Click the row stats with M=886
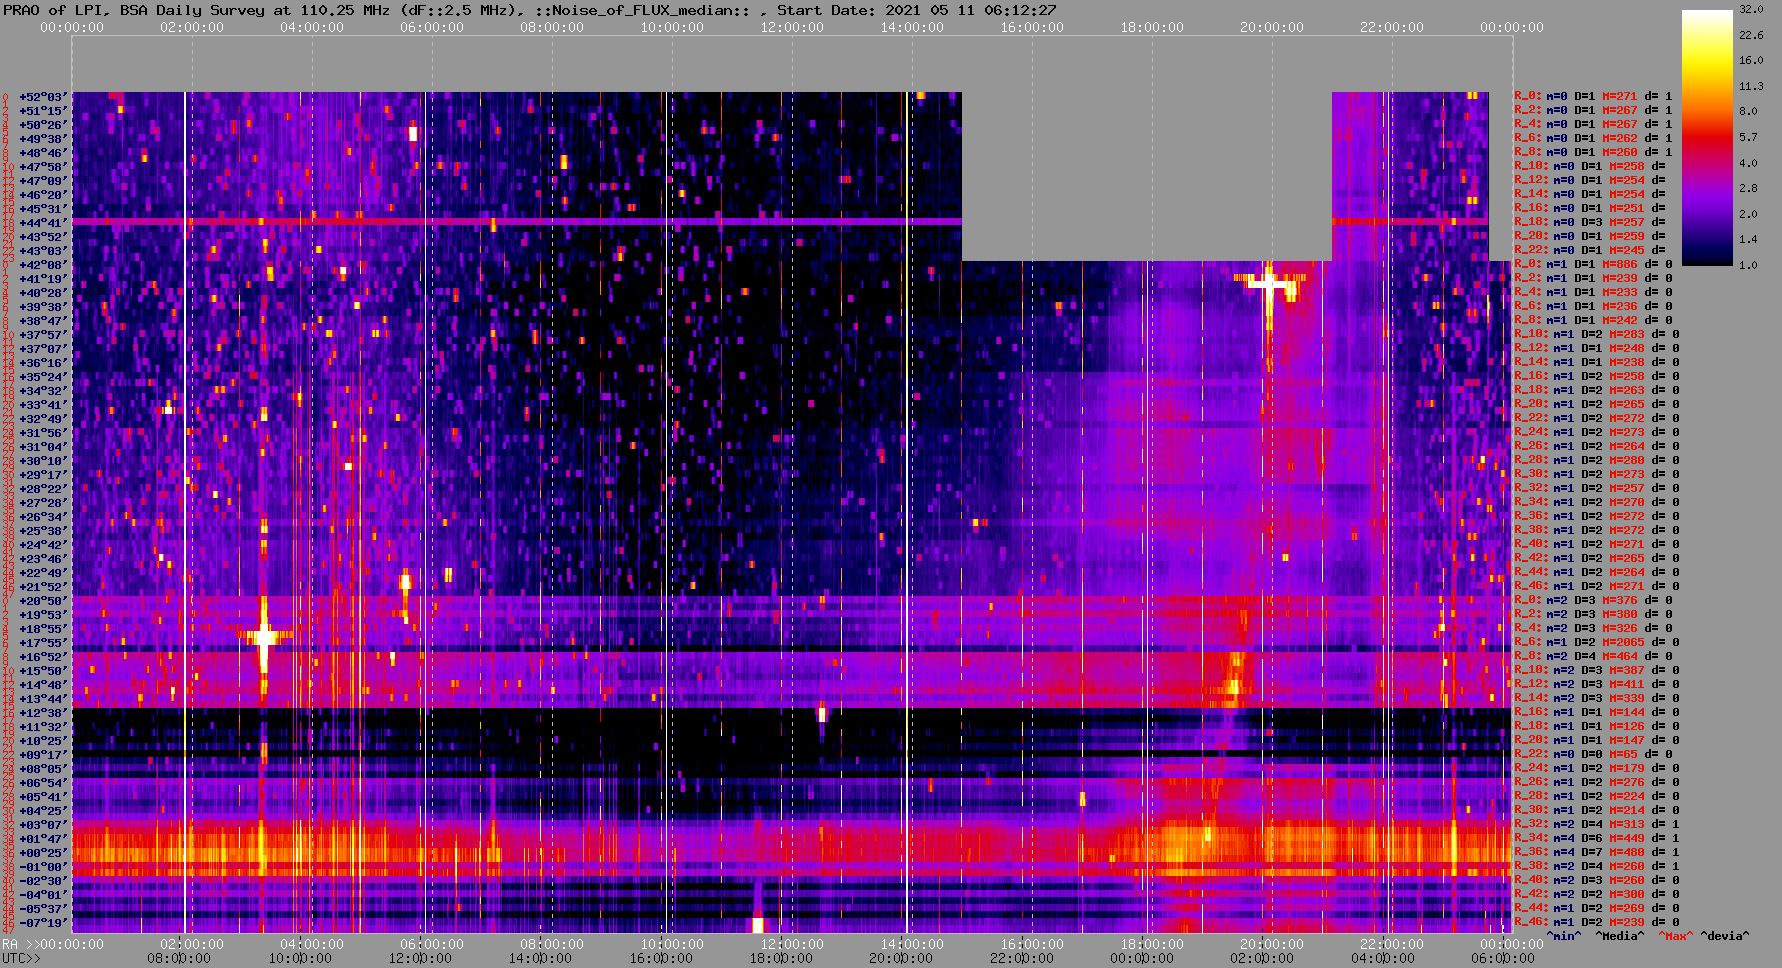Viewport: 1782px width, 968px height. coord(1594,265)
